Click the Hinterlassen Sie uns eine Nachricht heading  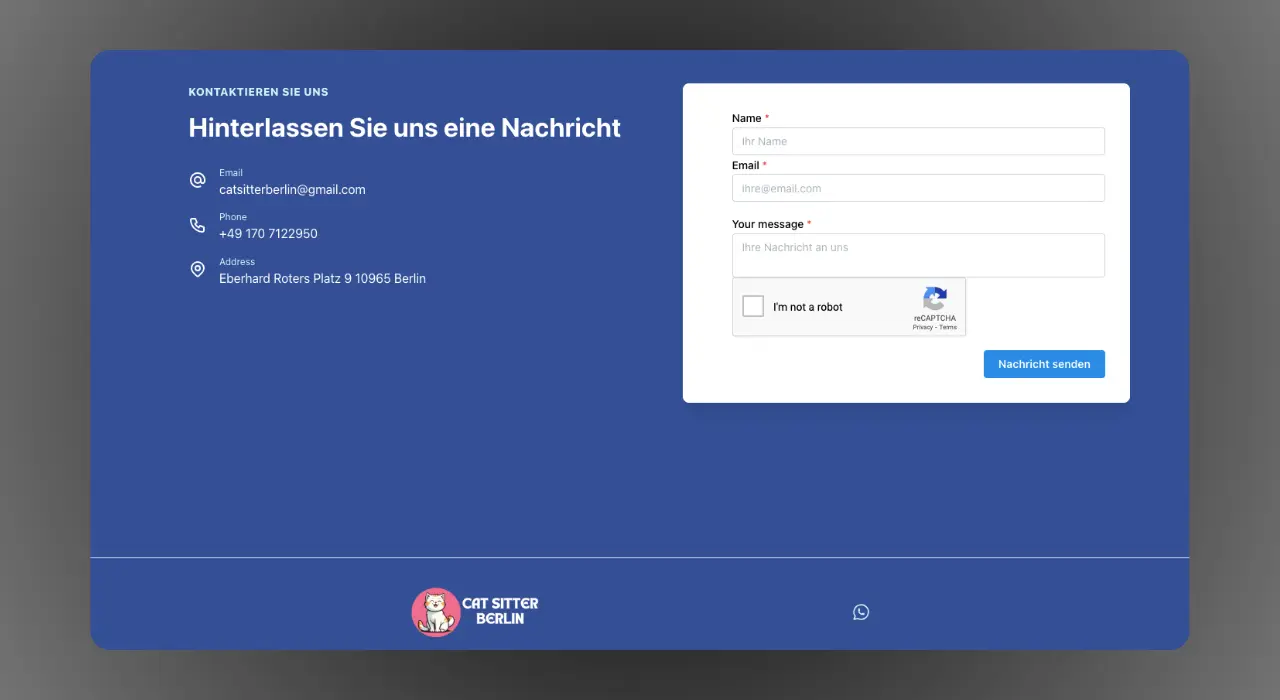click(405, 128)
